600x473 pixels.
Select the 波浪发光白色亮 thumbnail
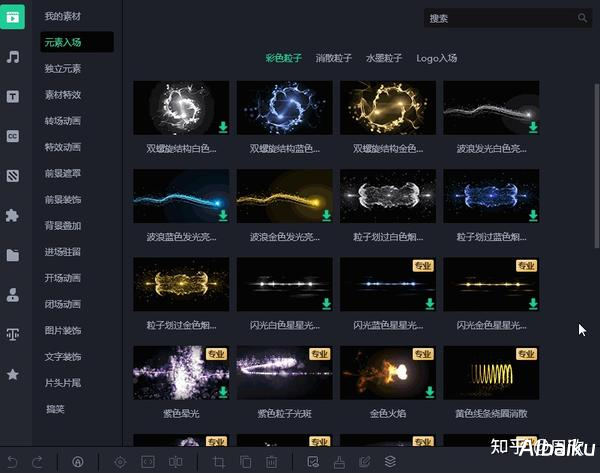tap(491, 108)
